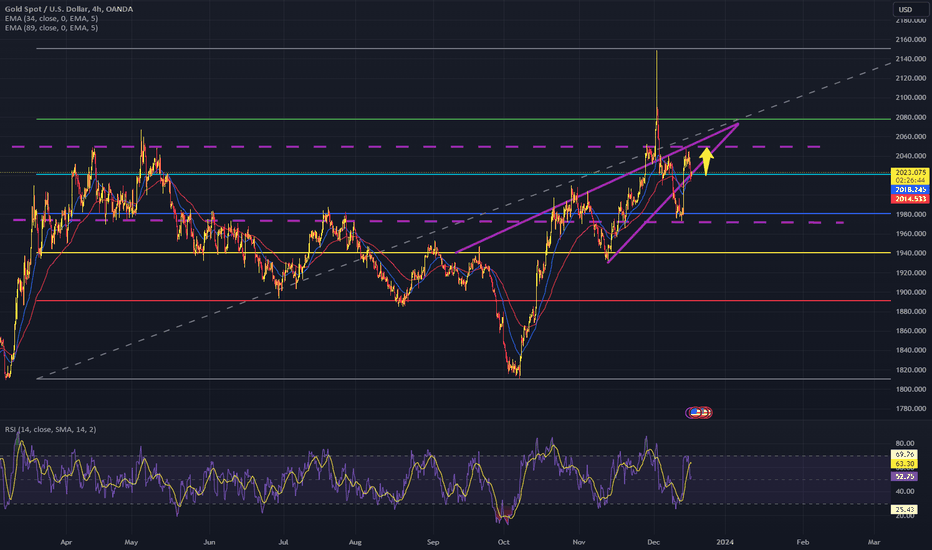Click the 1980.000 price axis label
The height and width of the screenshot is (550, 932).
911,214
